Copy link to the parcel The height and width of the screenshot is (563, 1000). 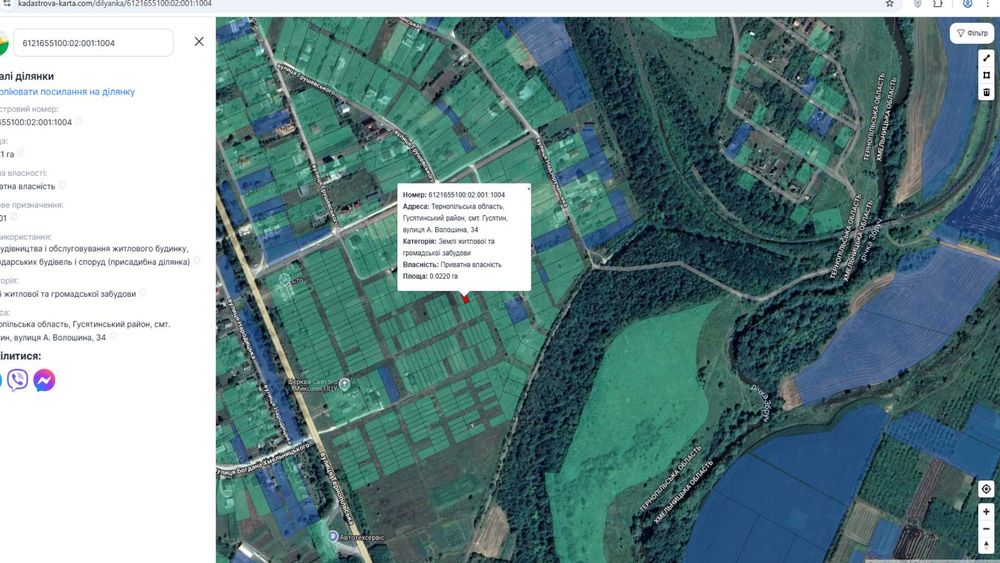tap(67, 92)
